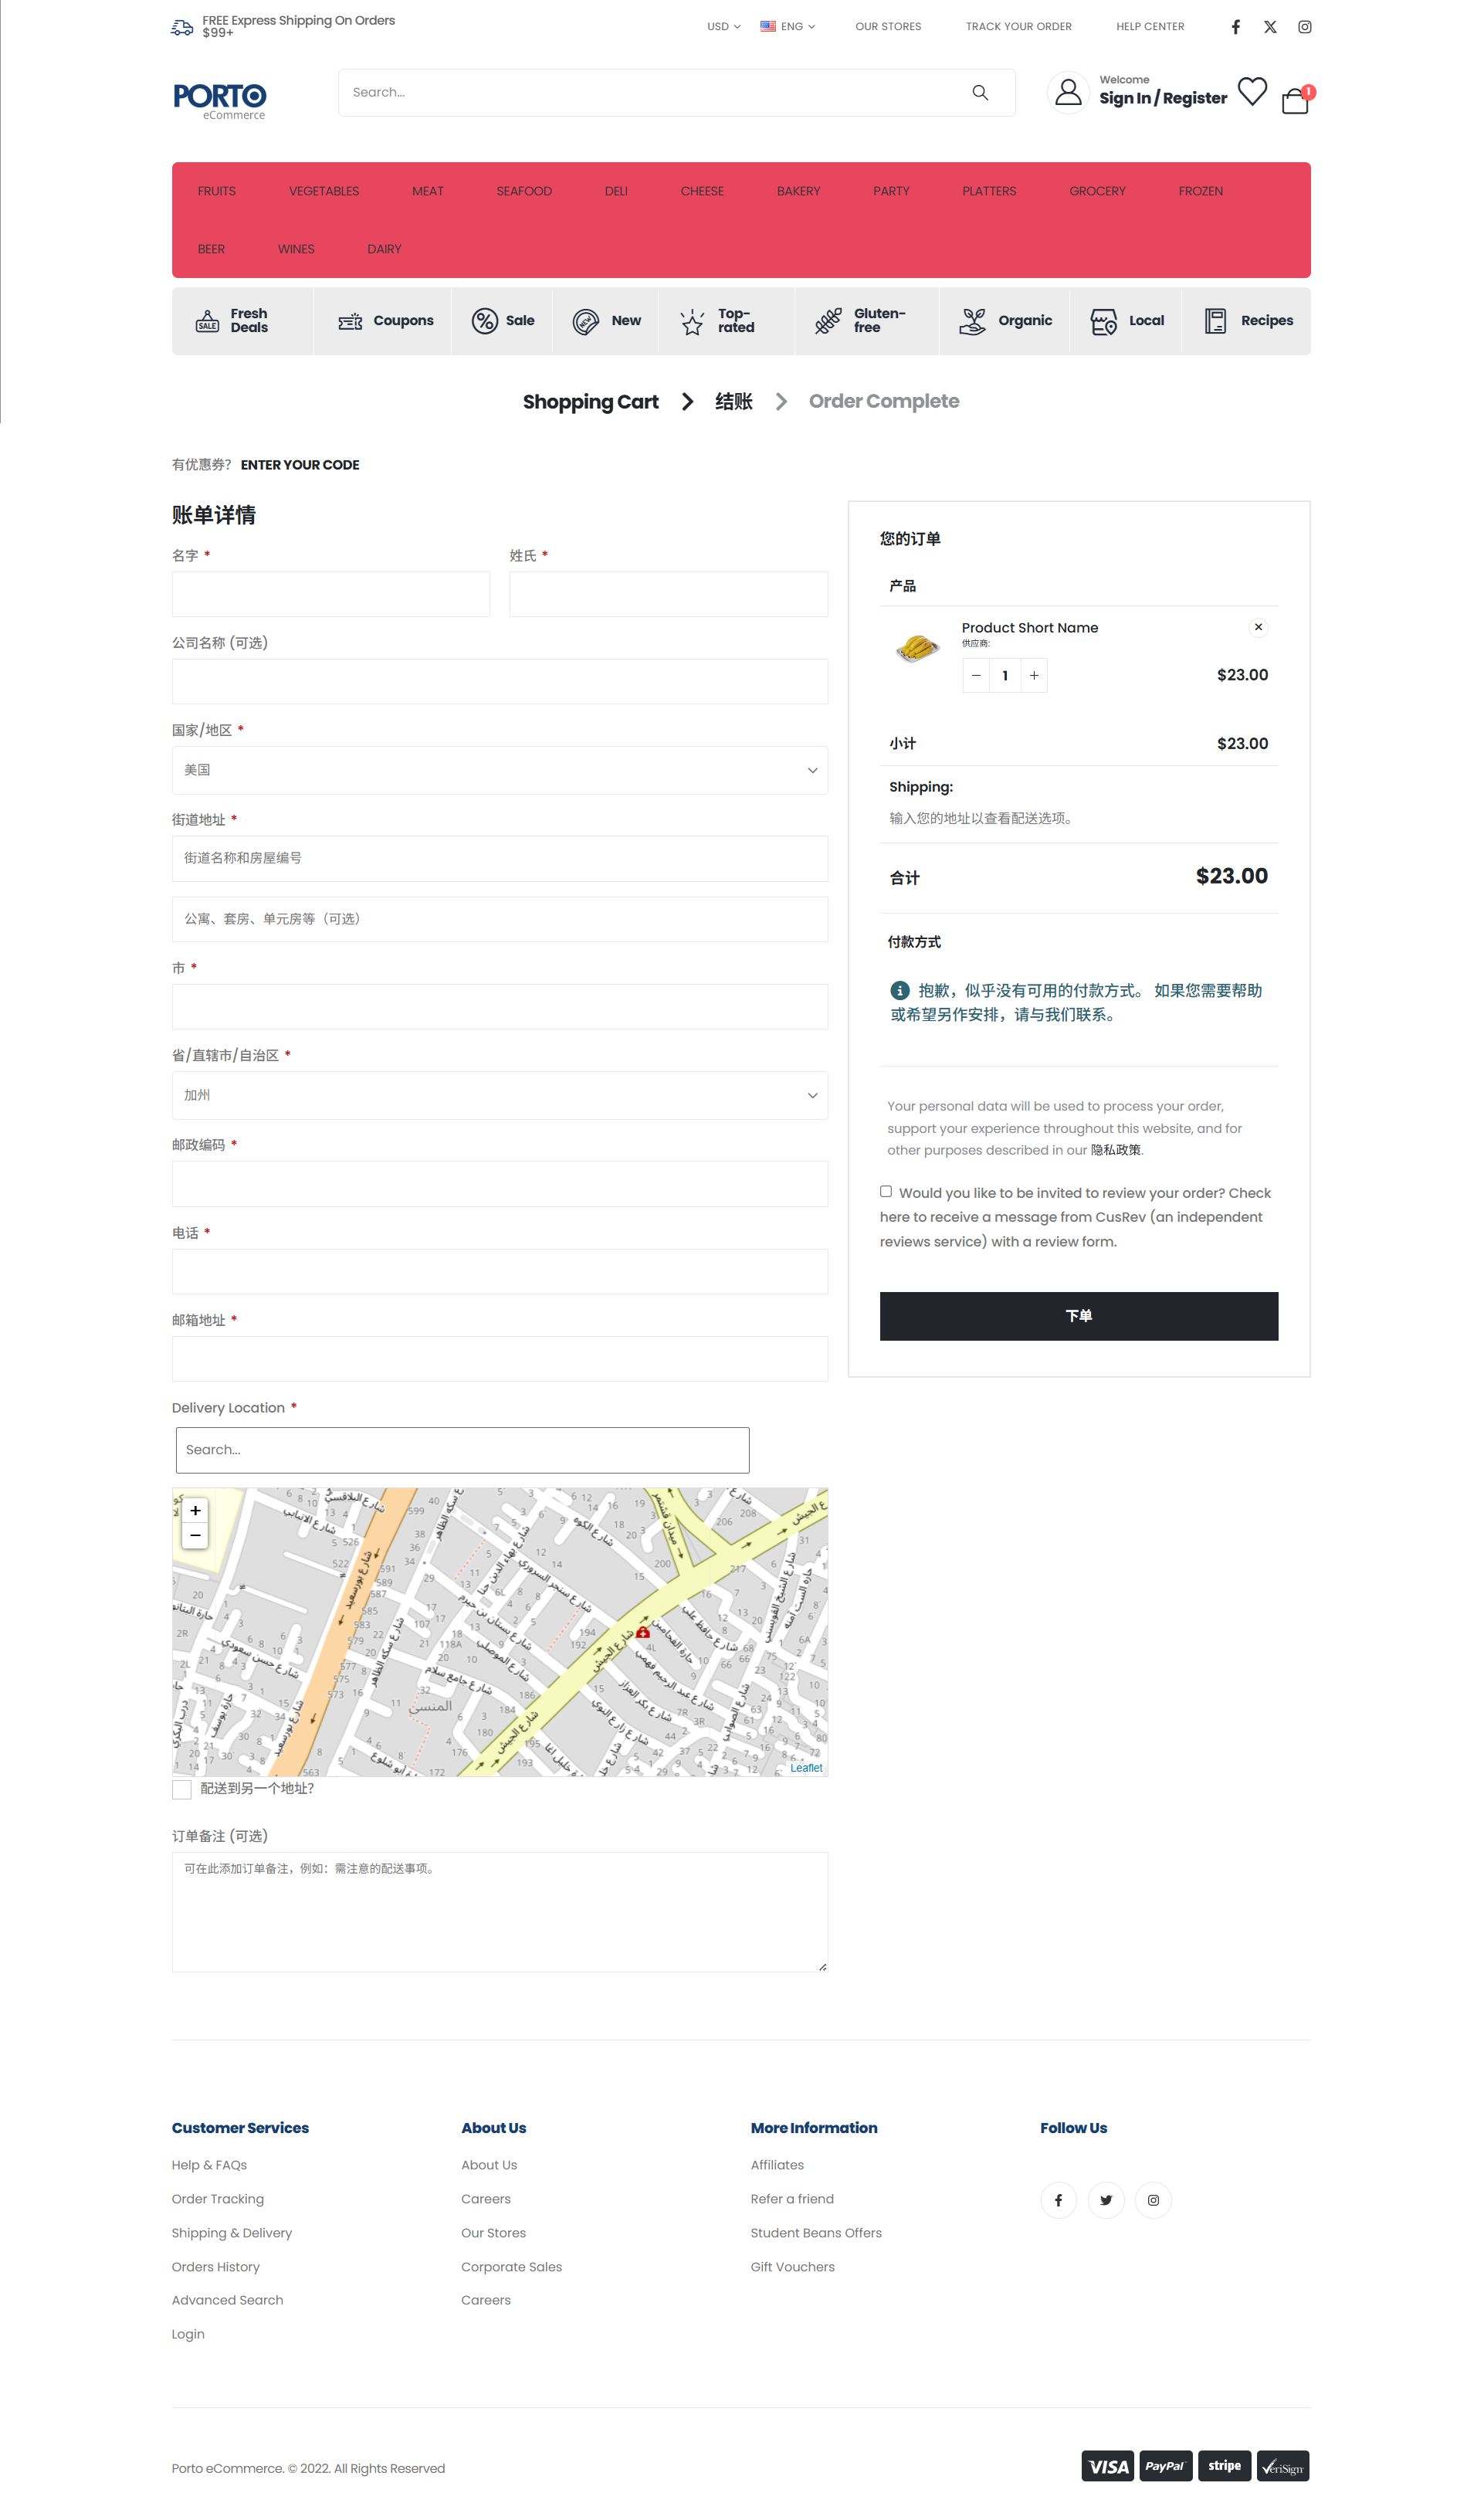The width and height of the screenshot is (1467, 2520).
Task: Remove Product Short Name from order
Action: (x=1258, y=627)
